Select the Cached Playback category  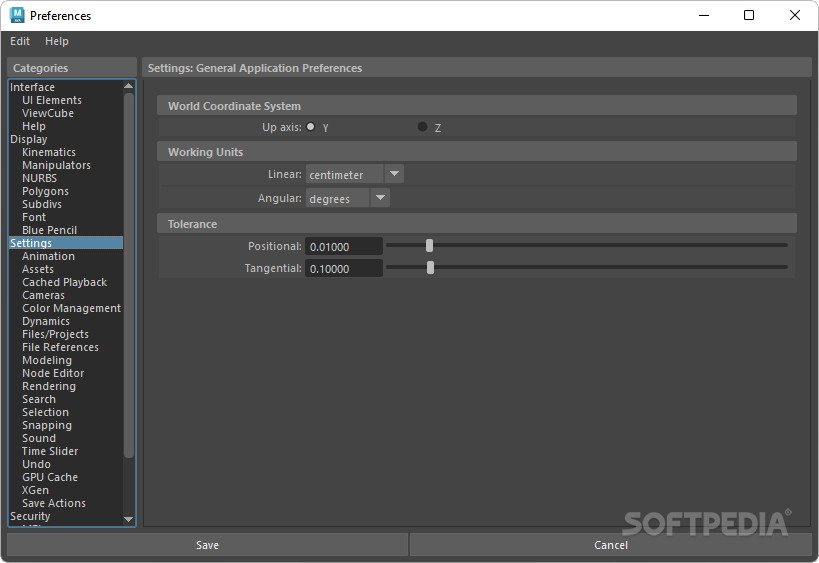[x=64, y=283]
